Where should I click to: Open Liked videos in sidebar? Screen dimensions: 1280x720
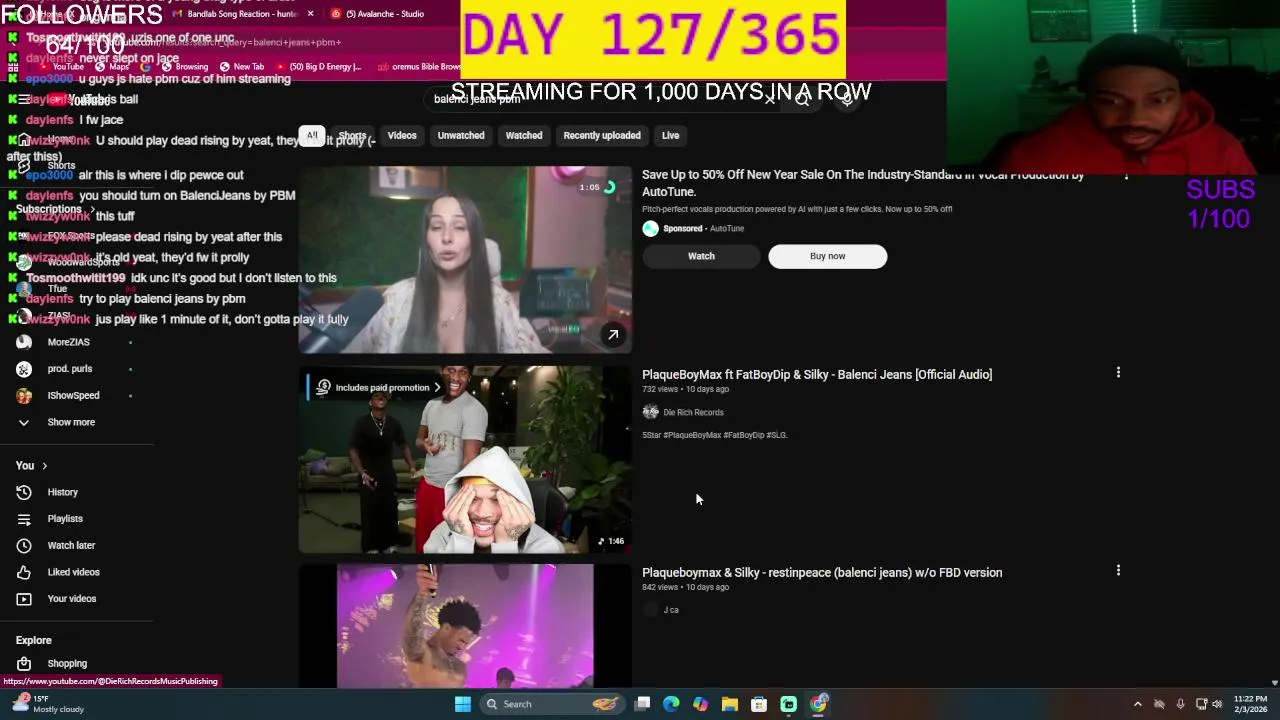pos(73,572)
